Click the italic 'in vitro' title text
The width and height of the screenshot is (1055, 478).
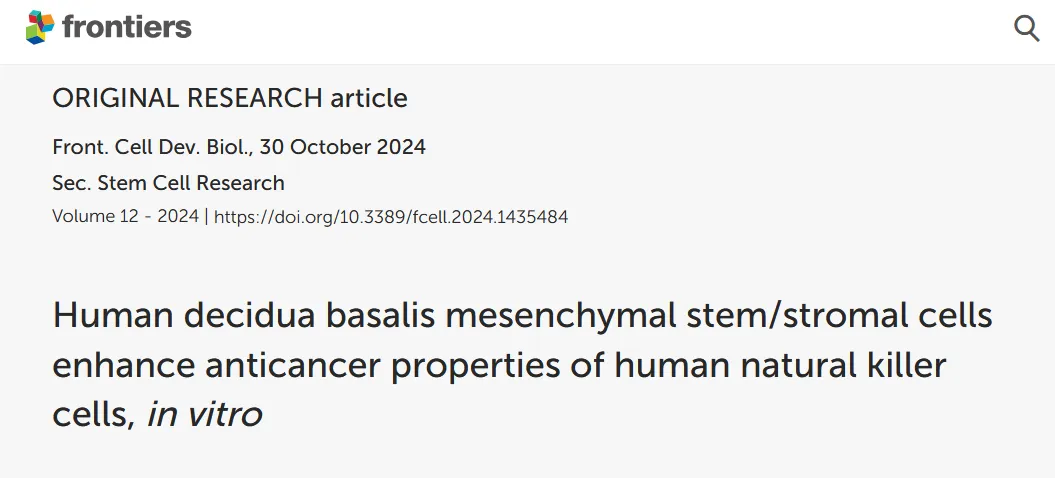click(205, 413)
